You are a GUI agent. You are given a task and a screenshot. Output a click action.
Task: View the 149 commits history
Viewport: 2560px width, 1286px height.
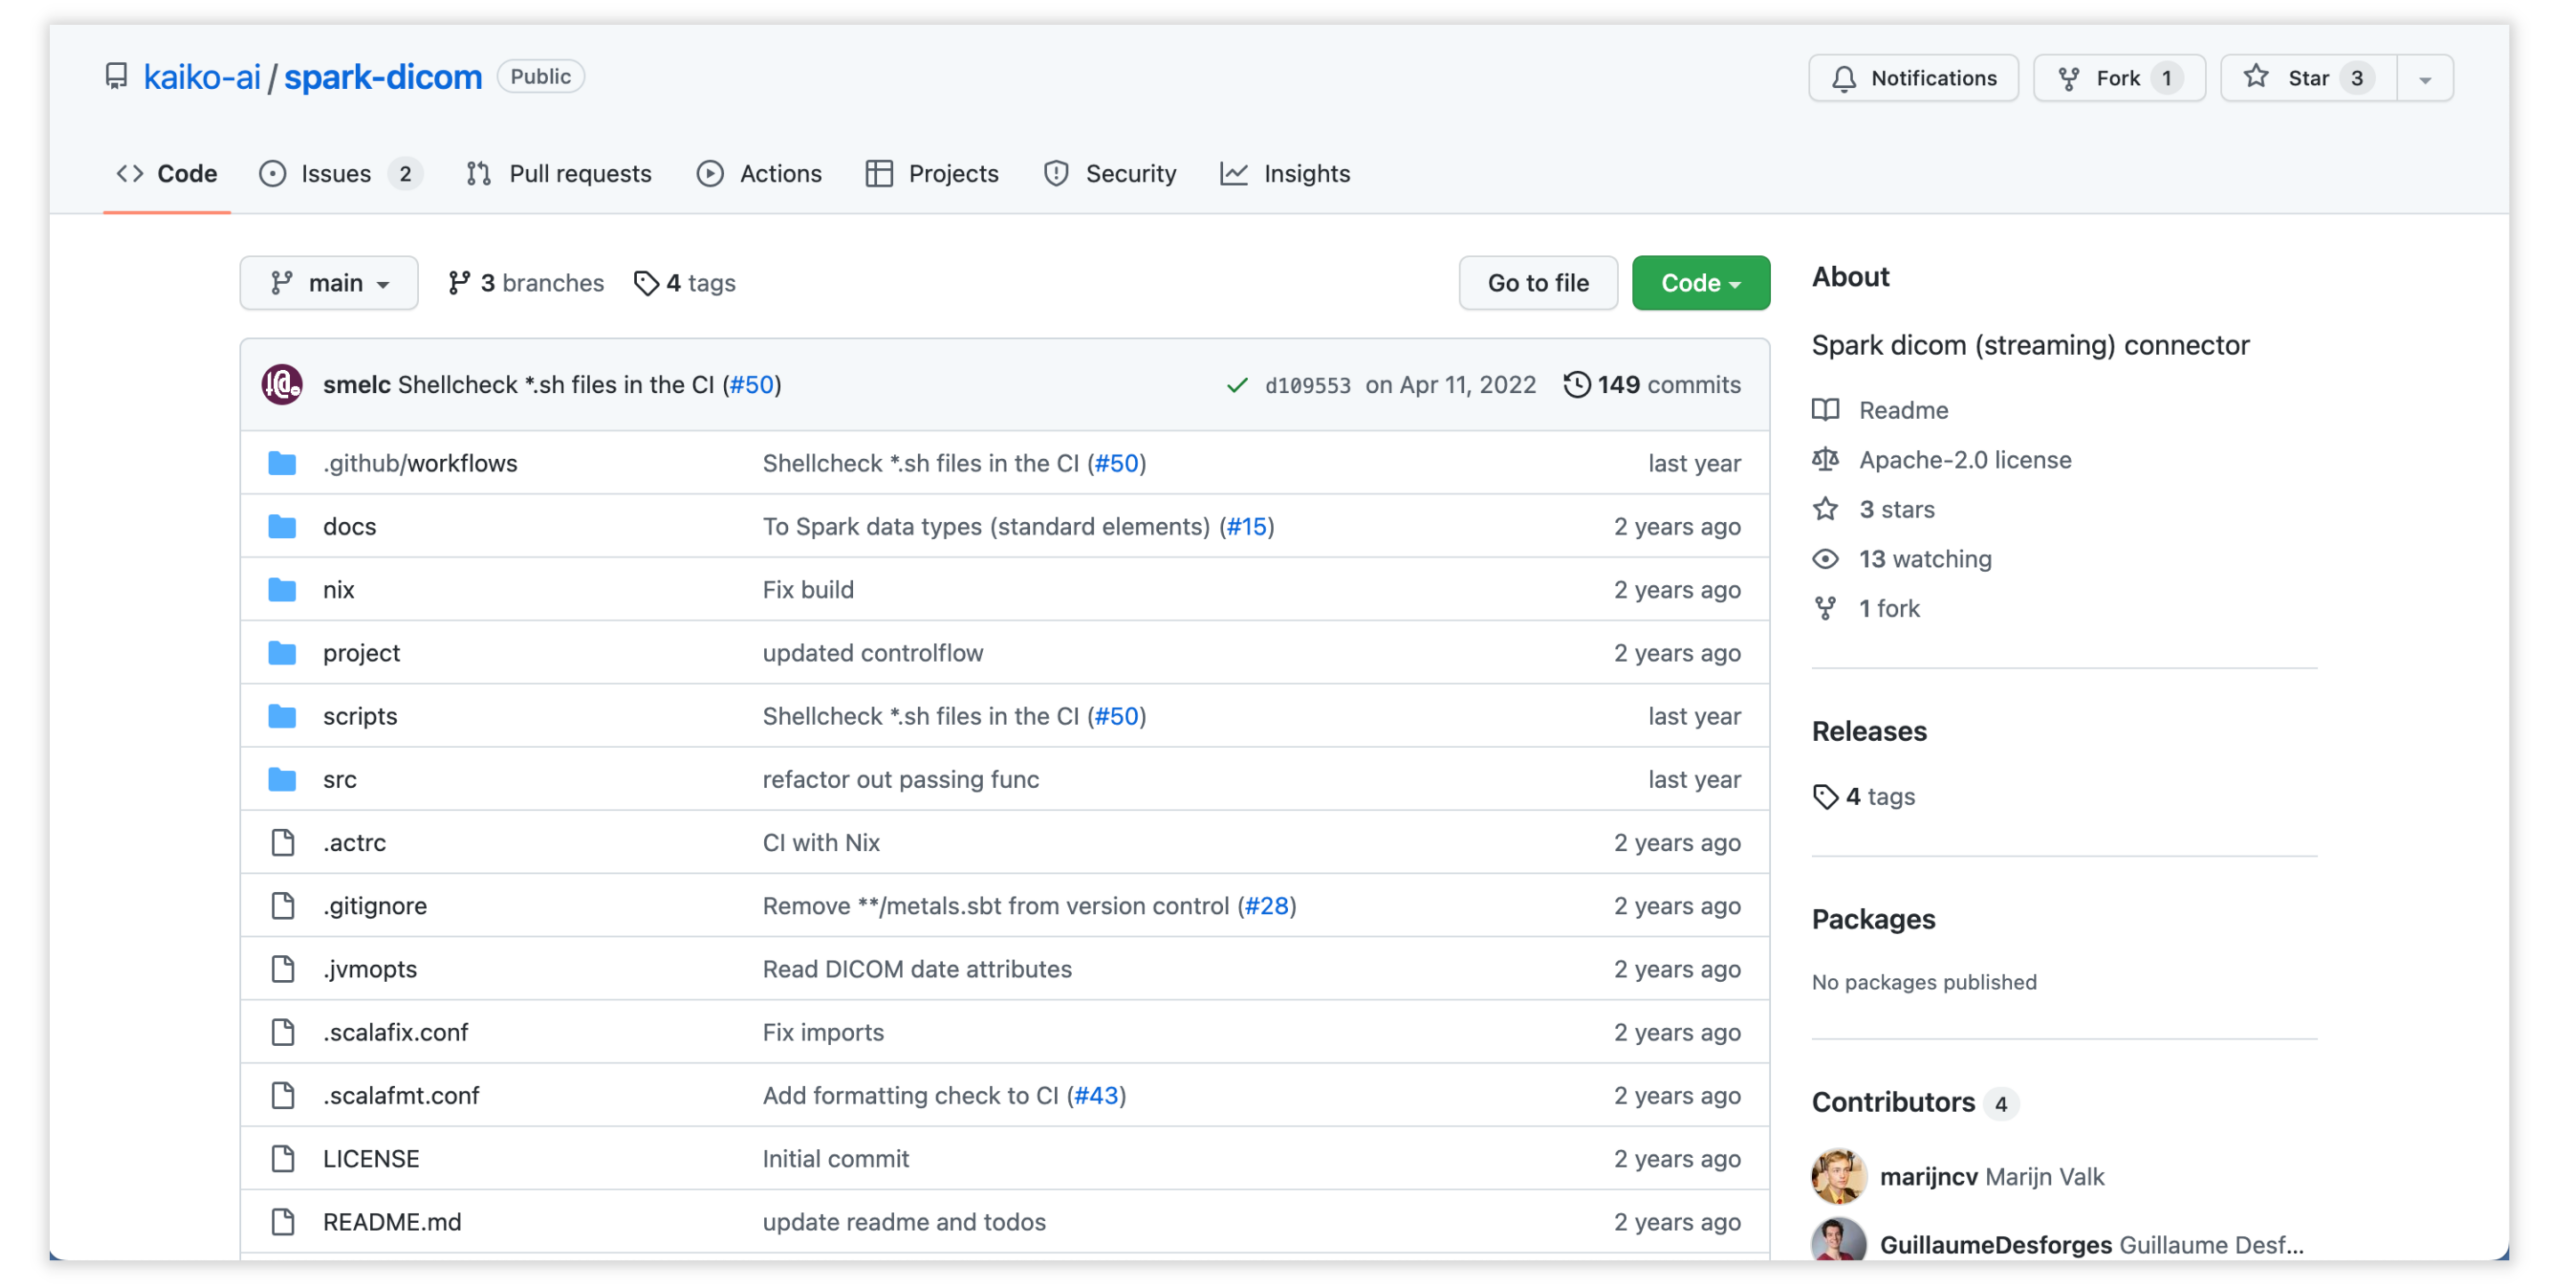pos(1652,384)
